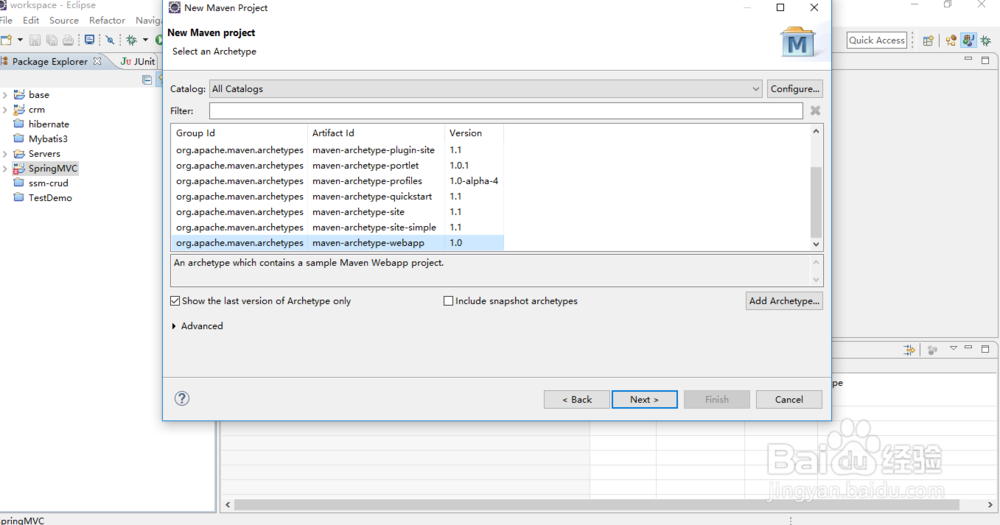Screen dimensions: 1000x525
Task: Select the hibernate project in Package Explorer
Action: pyautogui.click(x=48, y=124)
